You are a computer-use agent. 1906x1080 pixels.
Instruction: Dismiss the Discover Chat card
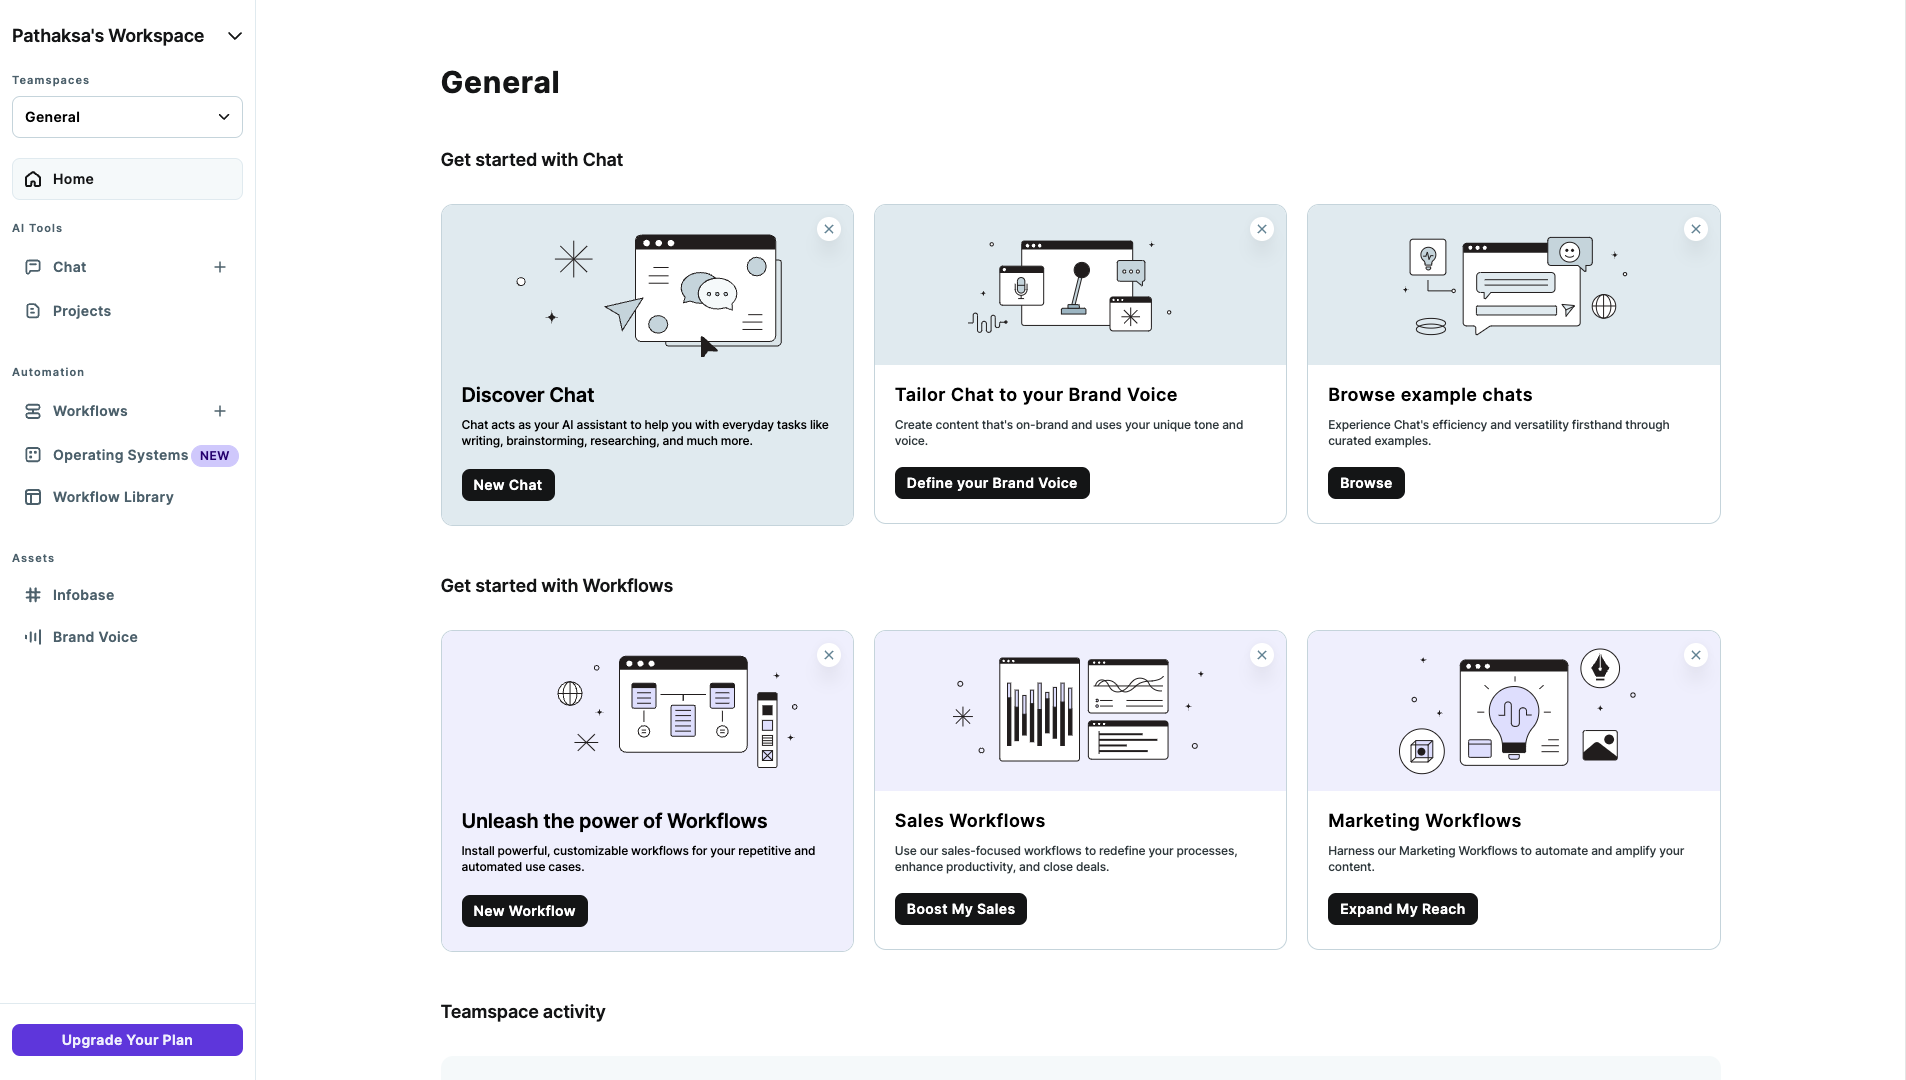[x=828, y=229]
